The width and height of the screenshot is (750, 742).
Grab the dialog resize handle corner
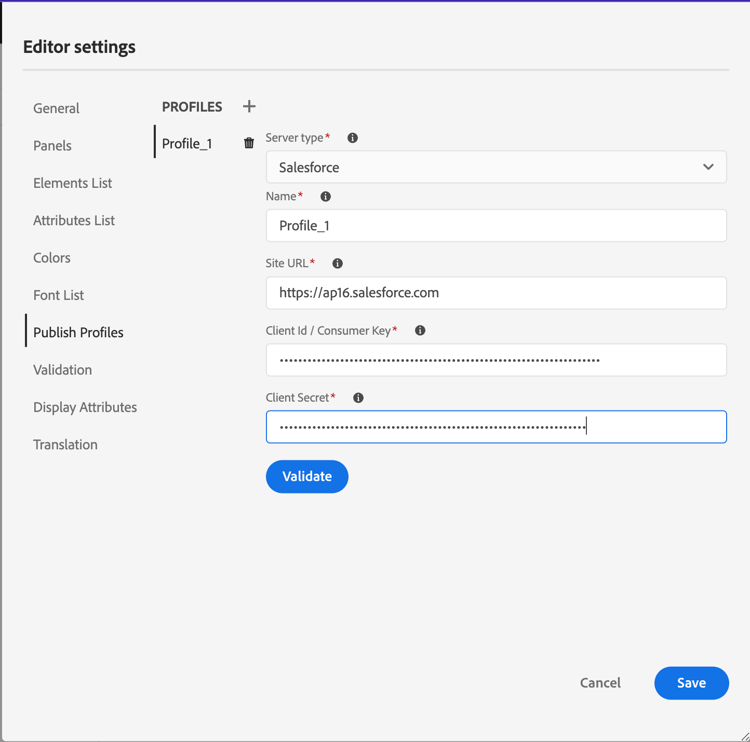744,737
